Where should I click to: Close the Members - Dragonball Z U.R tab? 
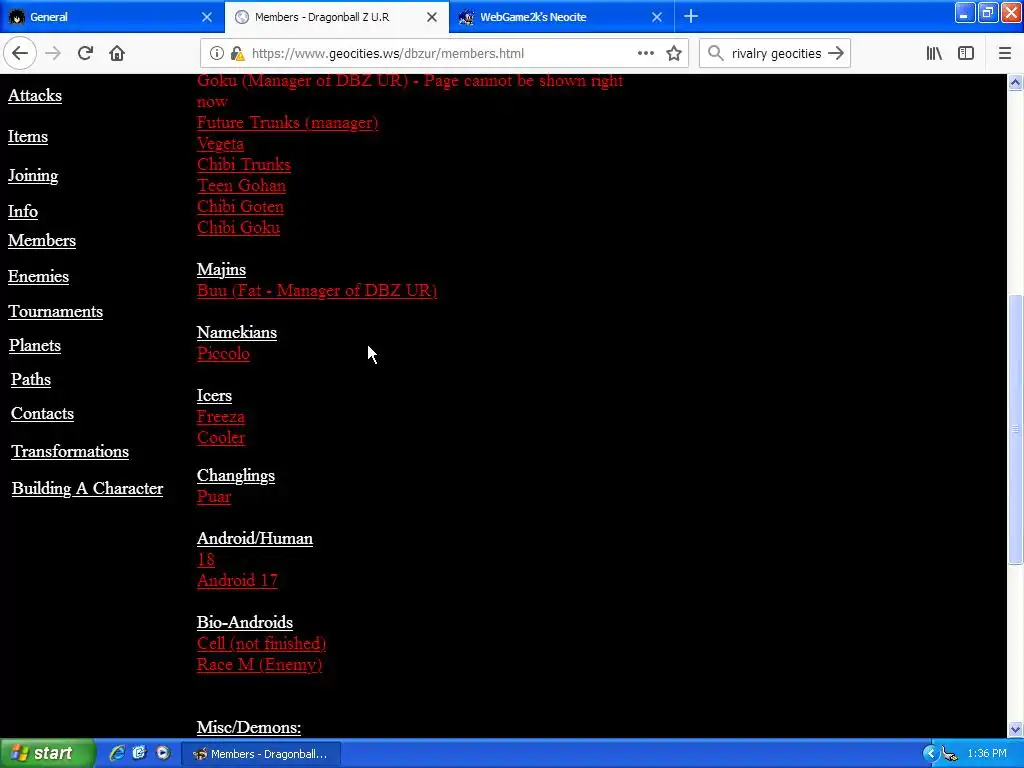coord(432,17)
